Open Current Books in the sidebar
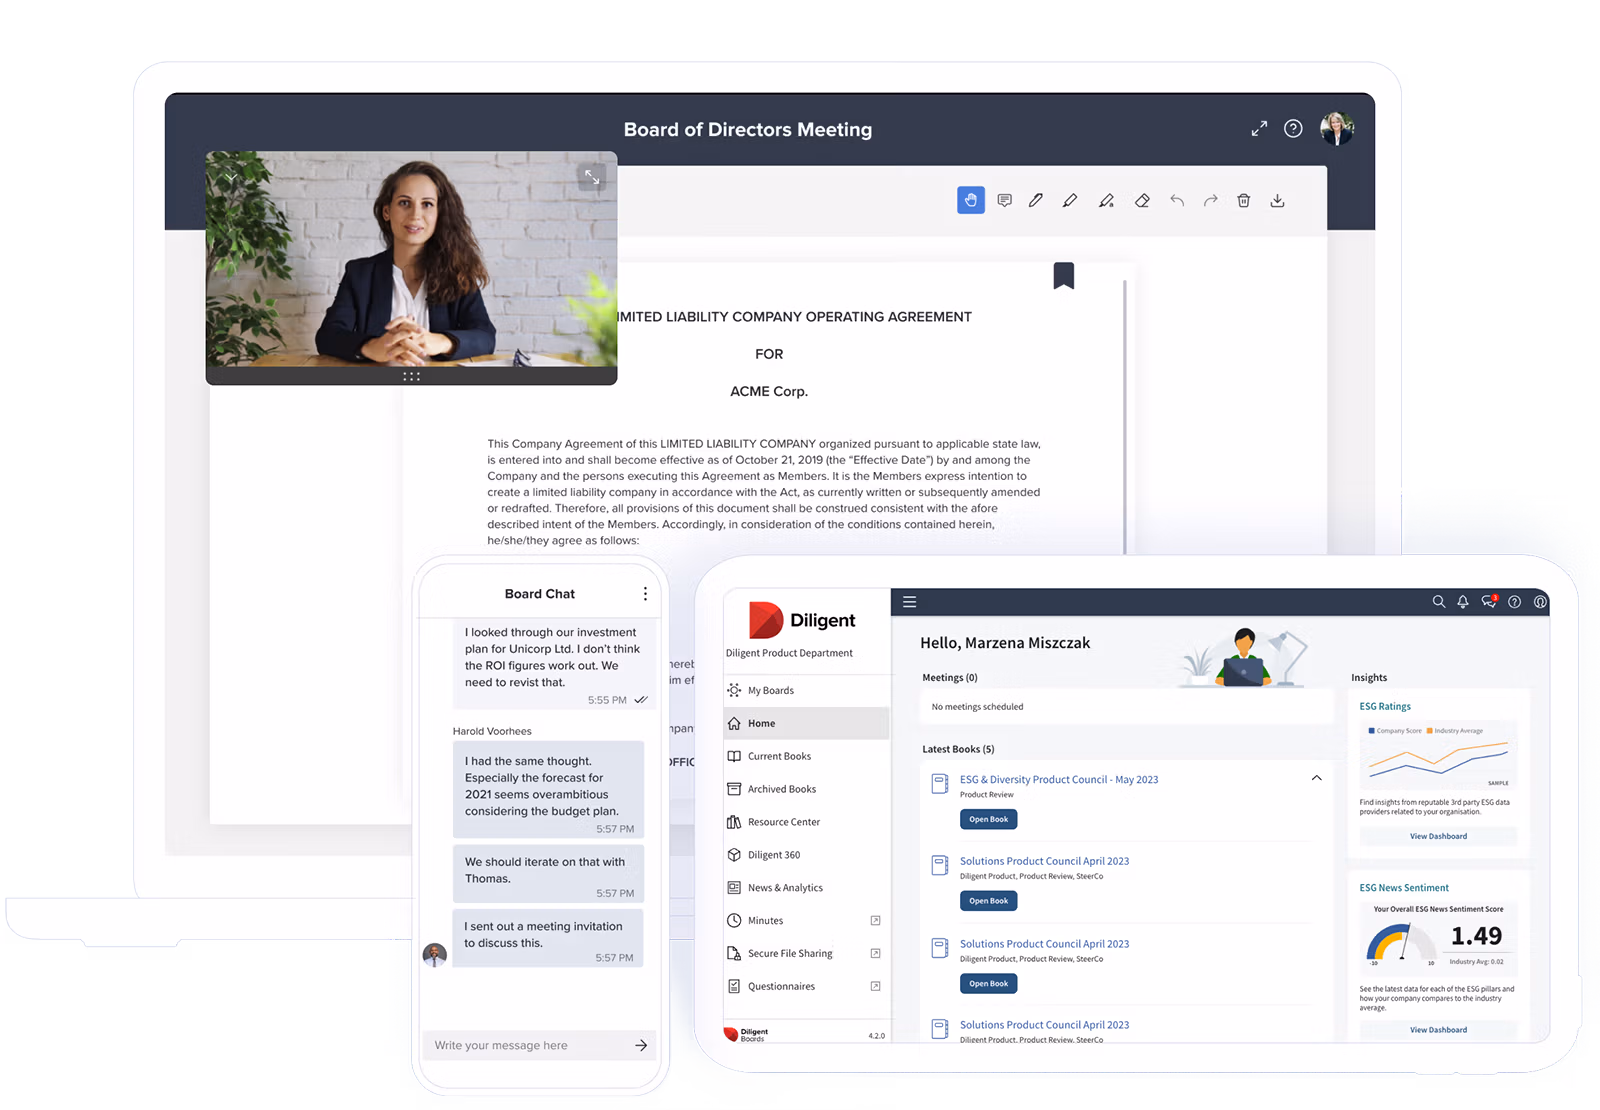 806,756
